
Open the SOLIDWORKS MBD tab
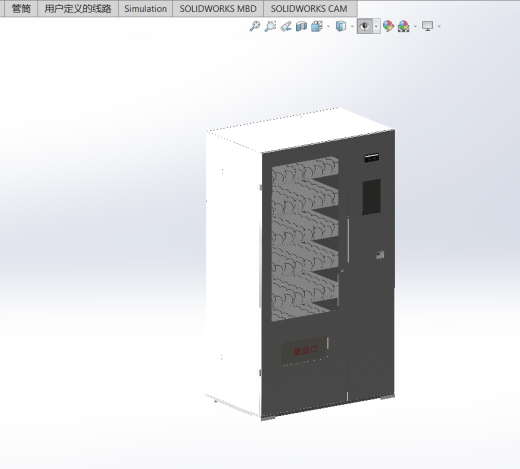pyautogui.click(x=218, y=9)
